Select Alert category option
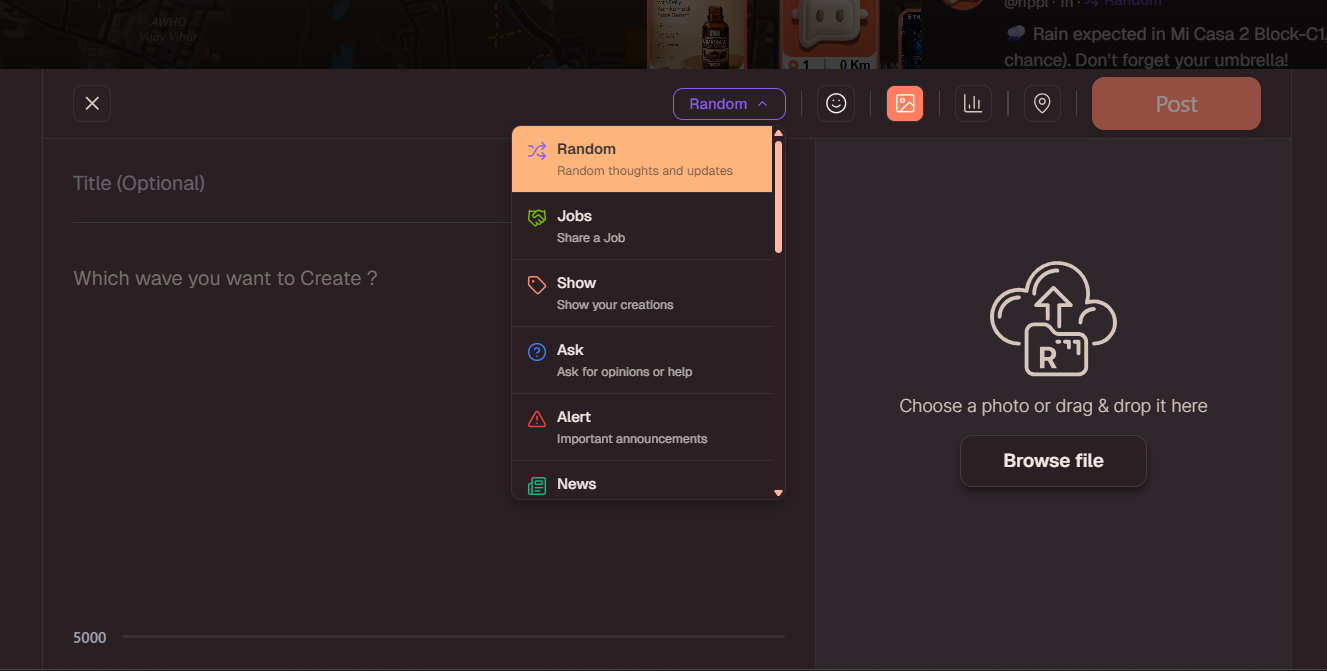The height and width of the screenshot is (671, 1327). (x=642, y=427)
